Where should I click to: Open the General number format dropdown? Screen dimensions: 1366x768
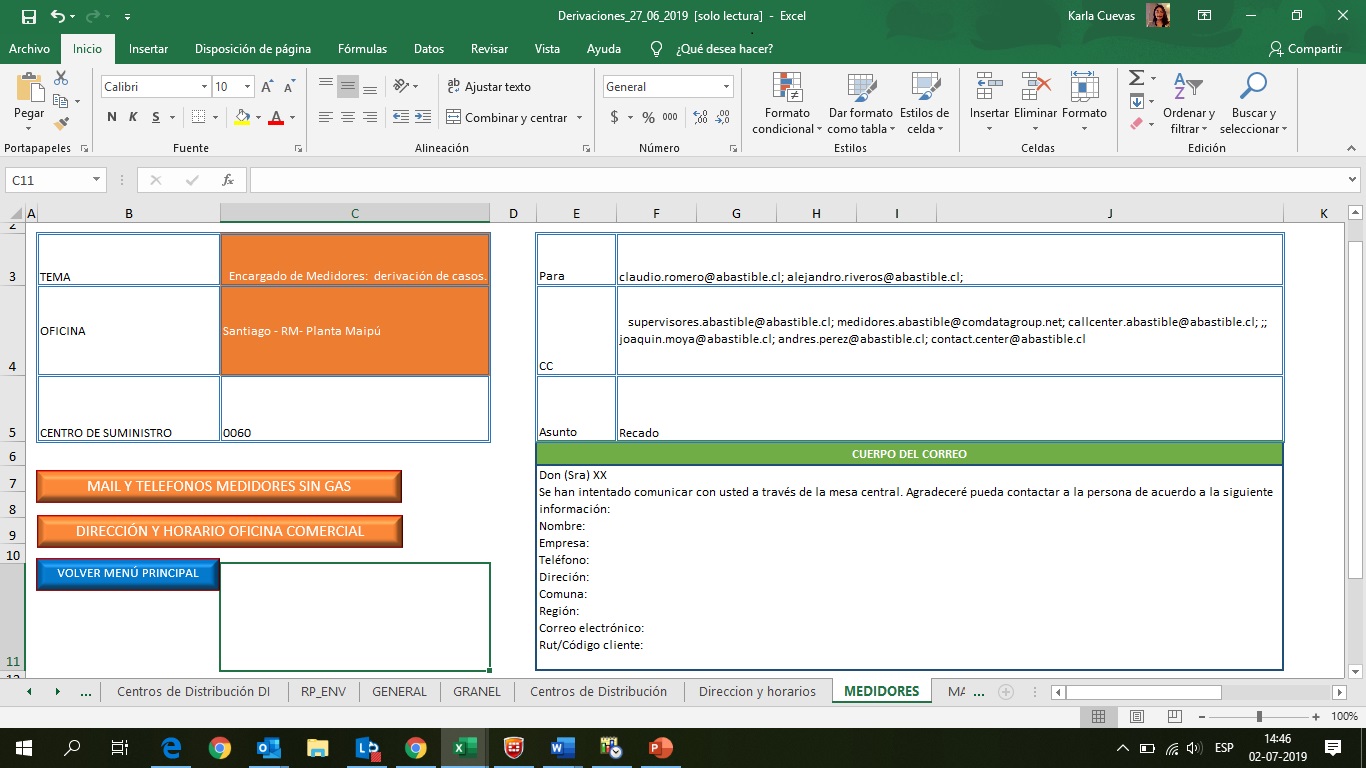[727, 87]
